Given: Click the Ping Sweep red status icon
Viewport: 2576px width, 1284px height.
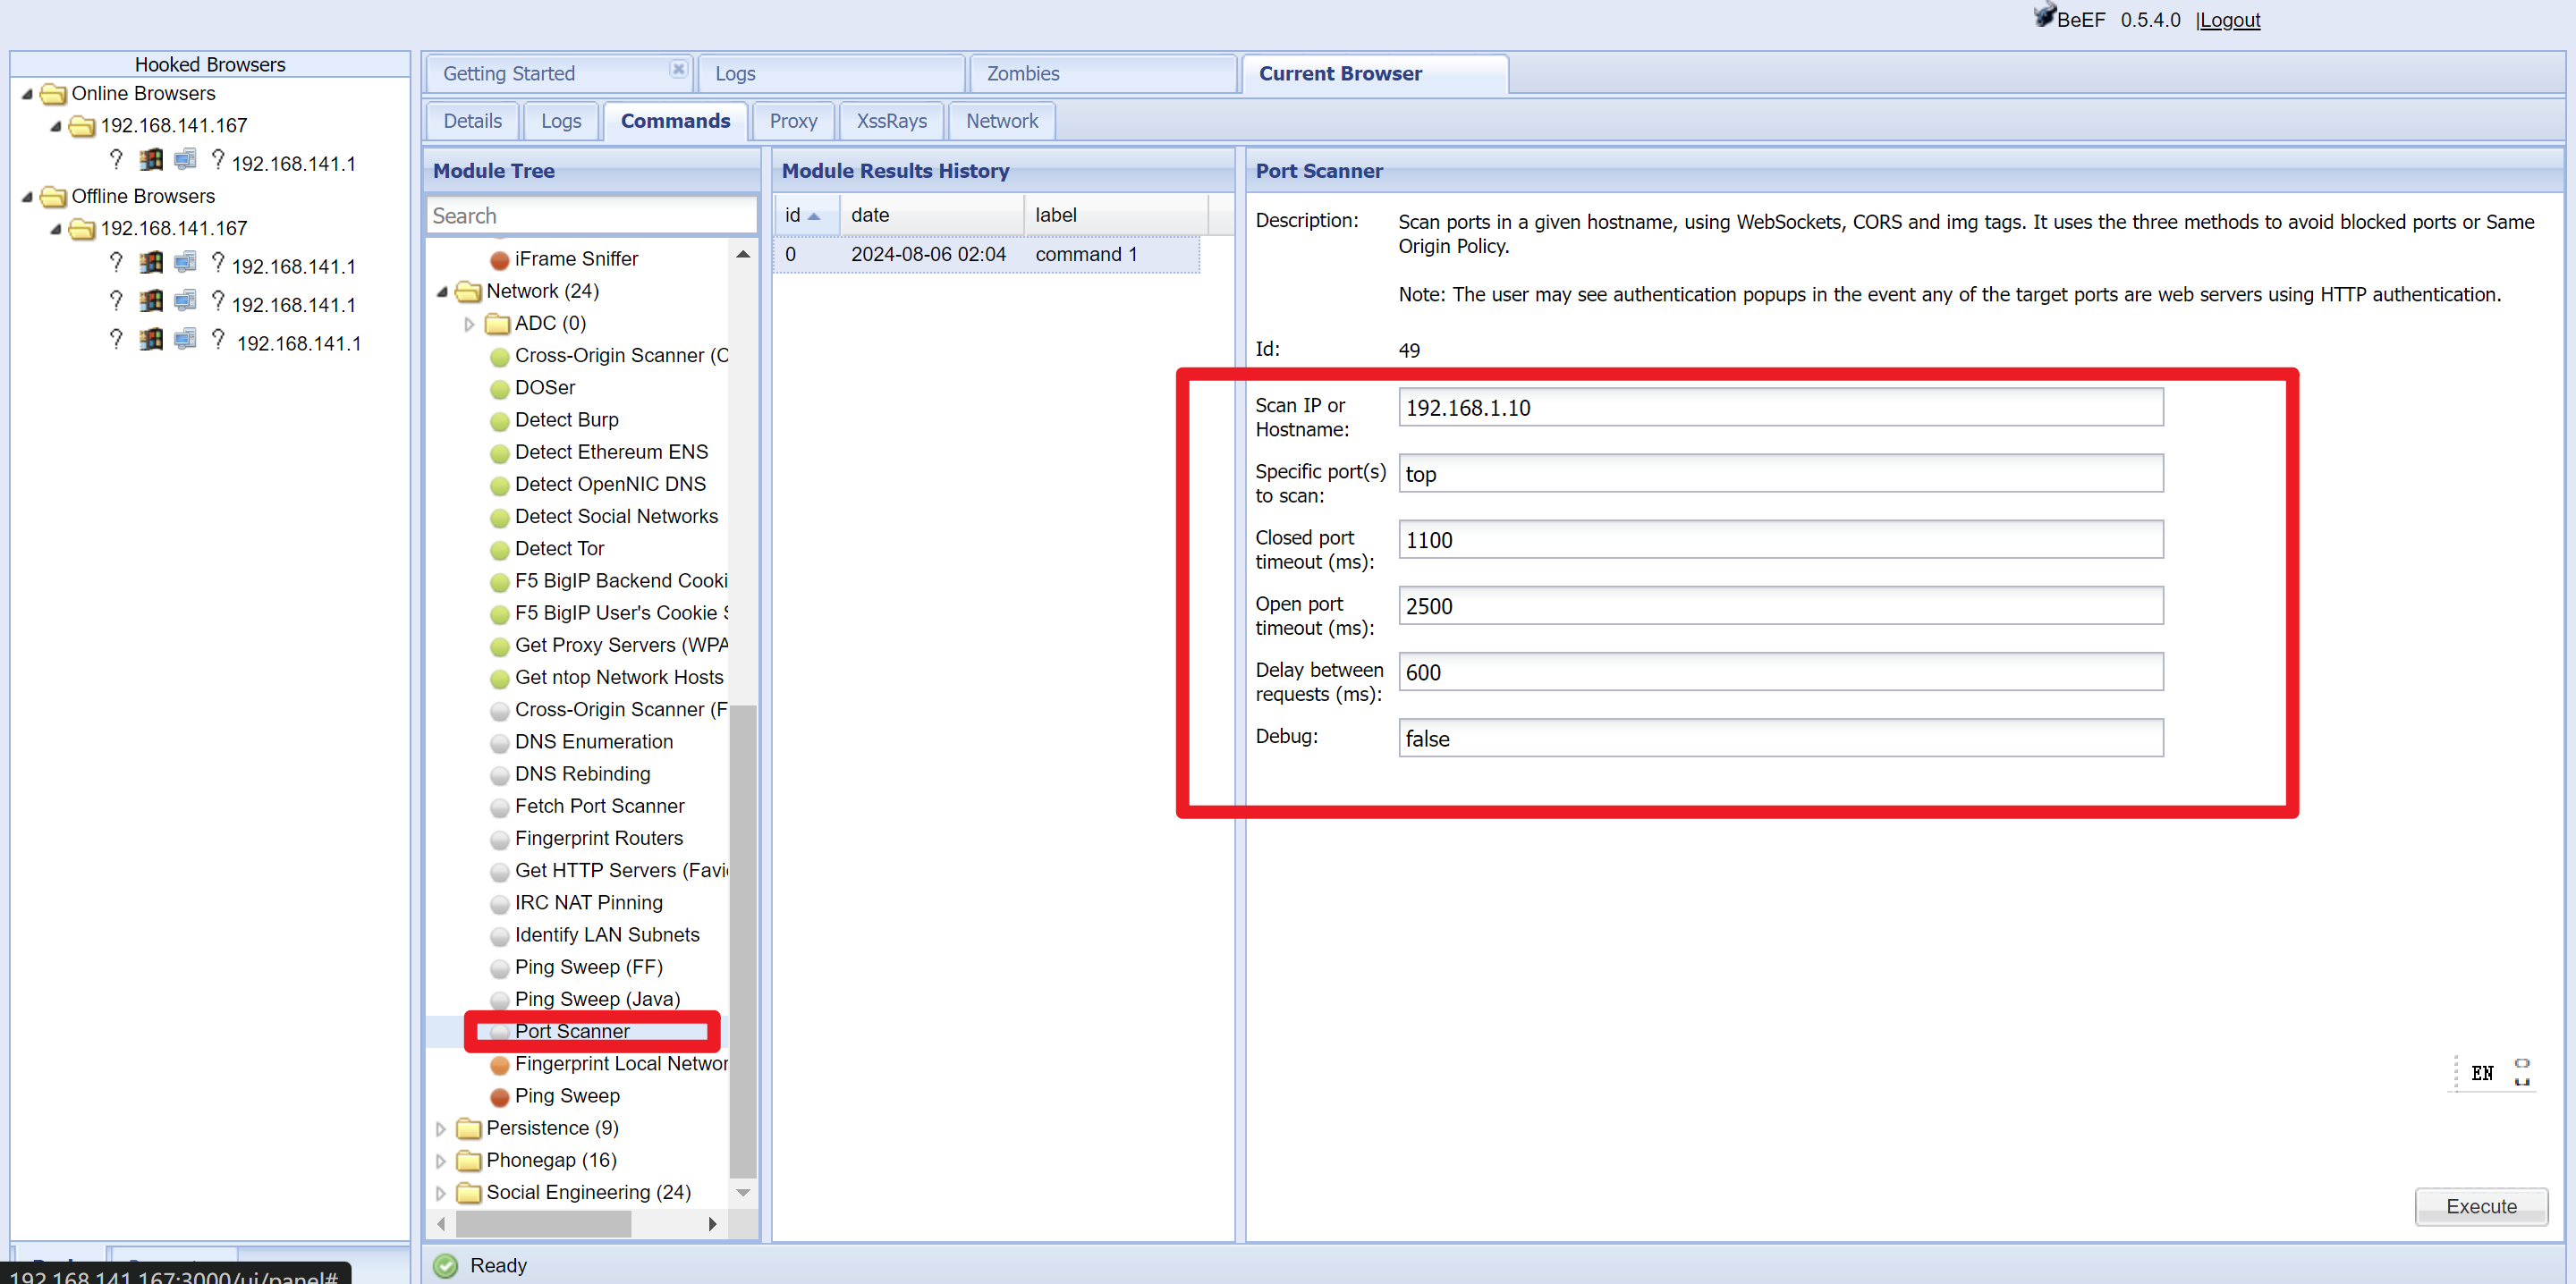Looking at the screenshot, I should 499,1097.
